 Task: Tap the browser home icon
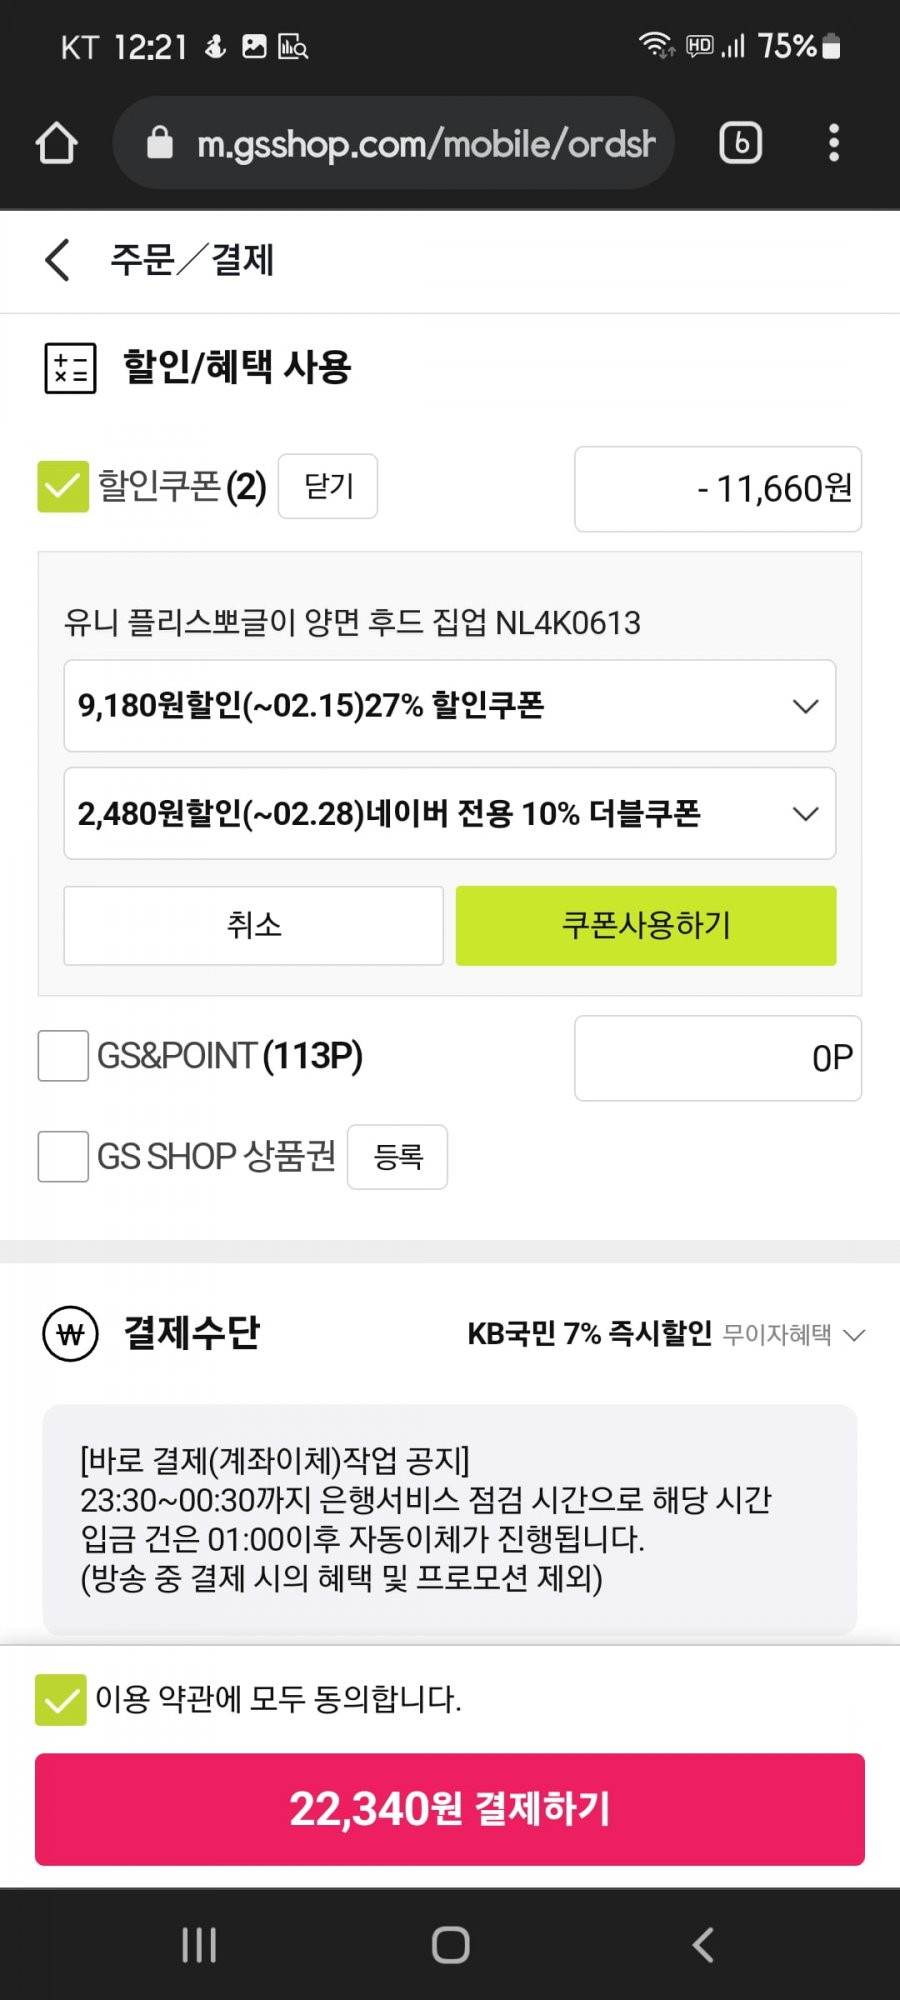57,143
